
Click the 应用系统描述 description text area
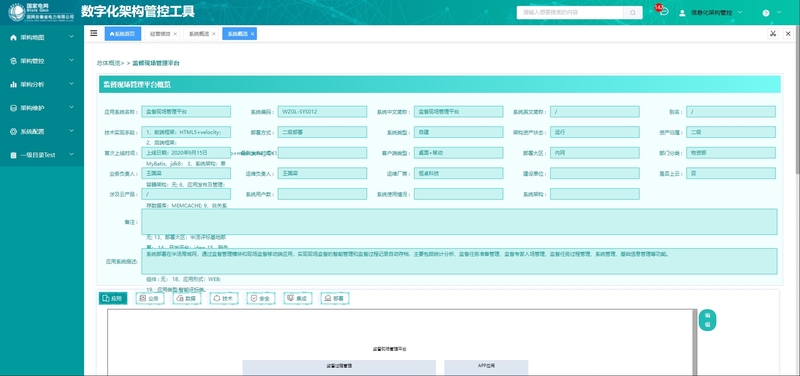tap(459, 261)
